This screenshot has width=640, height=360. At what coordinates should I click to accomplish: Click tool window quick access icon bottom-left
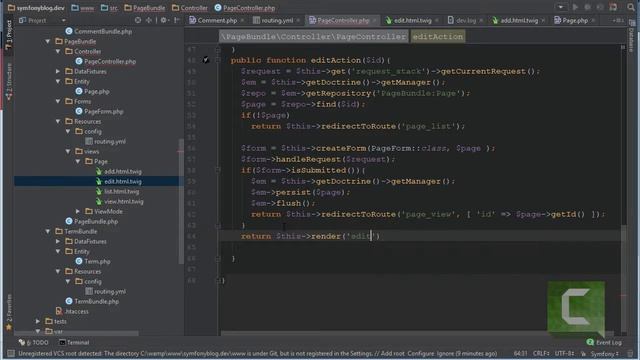(x=11, y=353)
